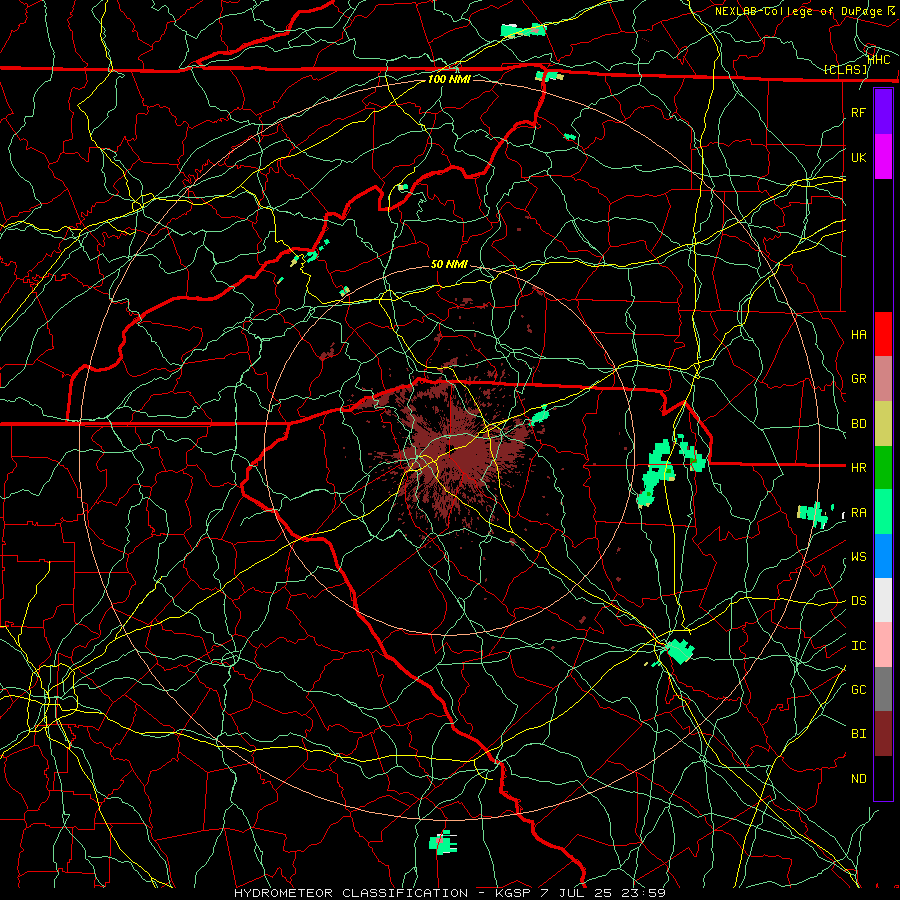Click the HR legend label
900x900 pixels.
[x=859, y=468]
